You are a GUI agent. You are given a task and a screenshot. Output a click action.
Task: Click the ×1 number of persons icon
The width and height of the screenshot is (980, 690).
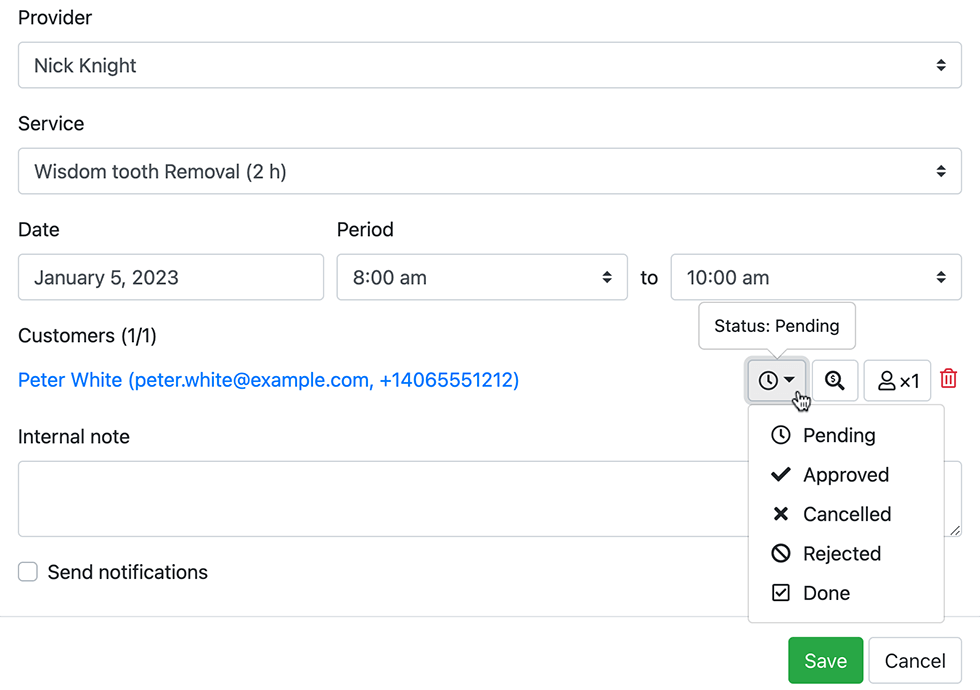[x=897, y=380]
